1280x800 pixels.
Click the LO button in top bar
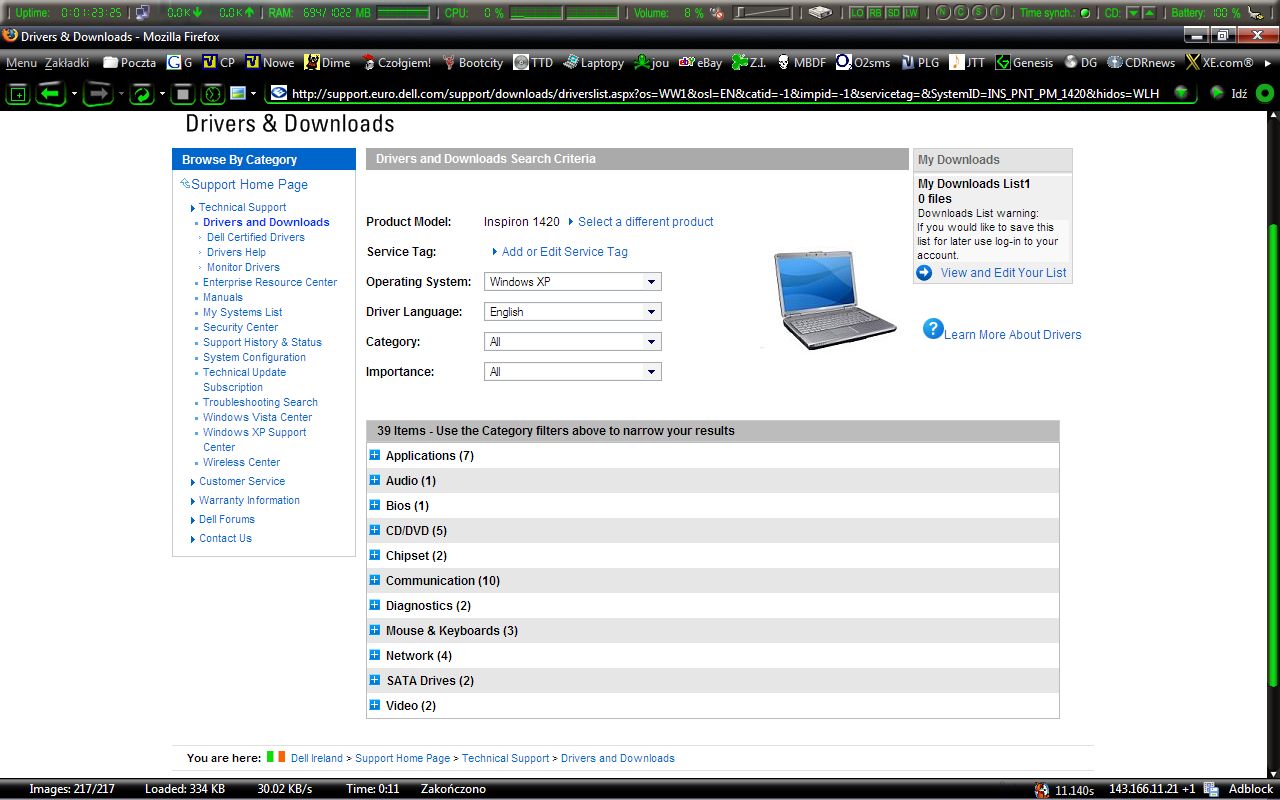857,13
